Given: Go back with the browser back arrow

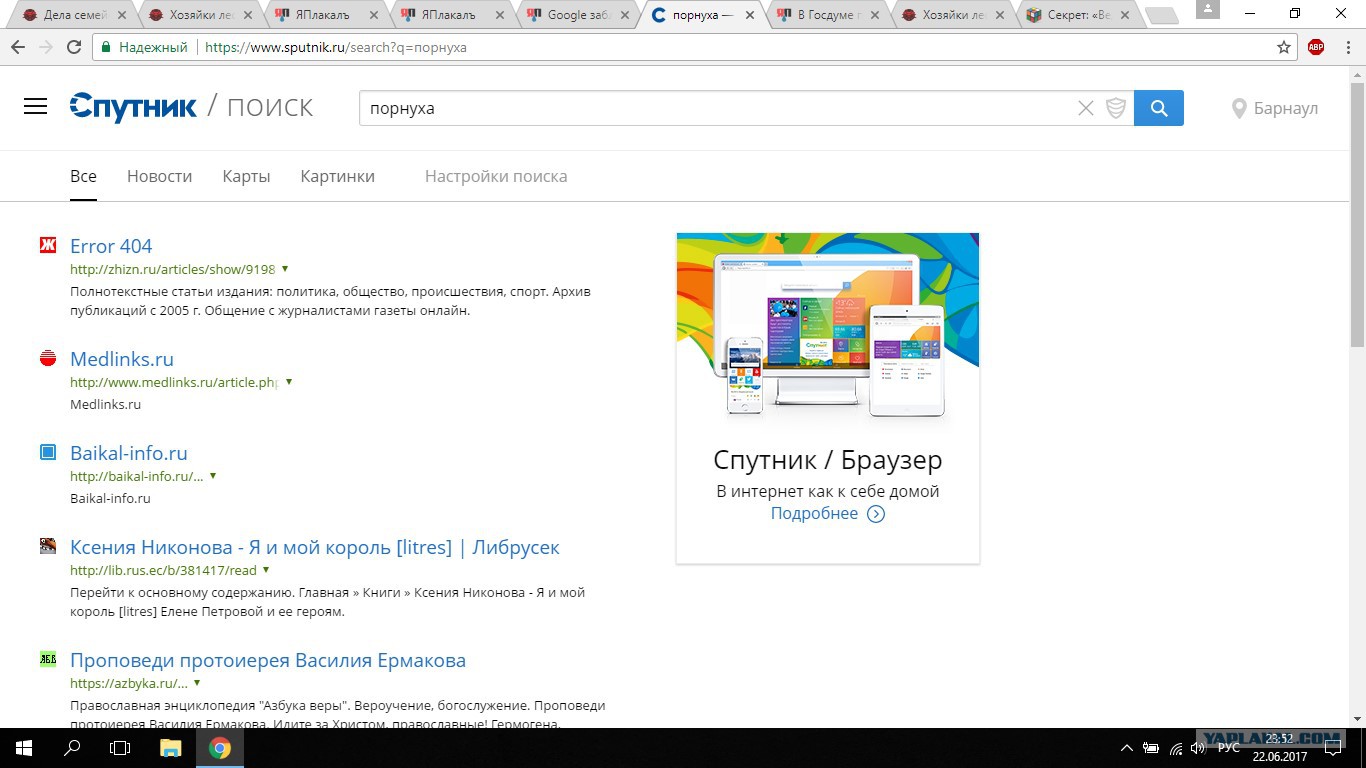Looking at the screenshot, I should coord(18,47).
